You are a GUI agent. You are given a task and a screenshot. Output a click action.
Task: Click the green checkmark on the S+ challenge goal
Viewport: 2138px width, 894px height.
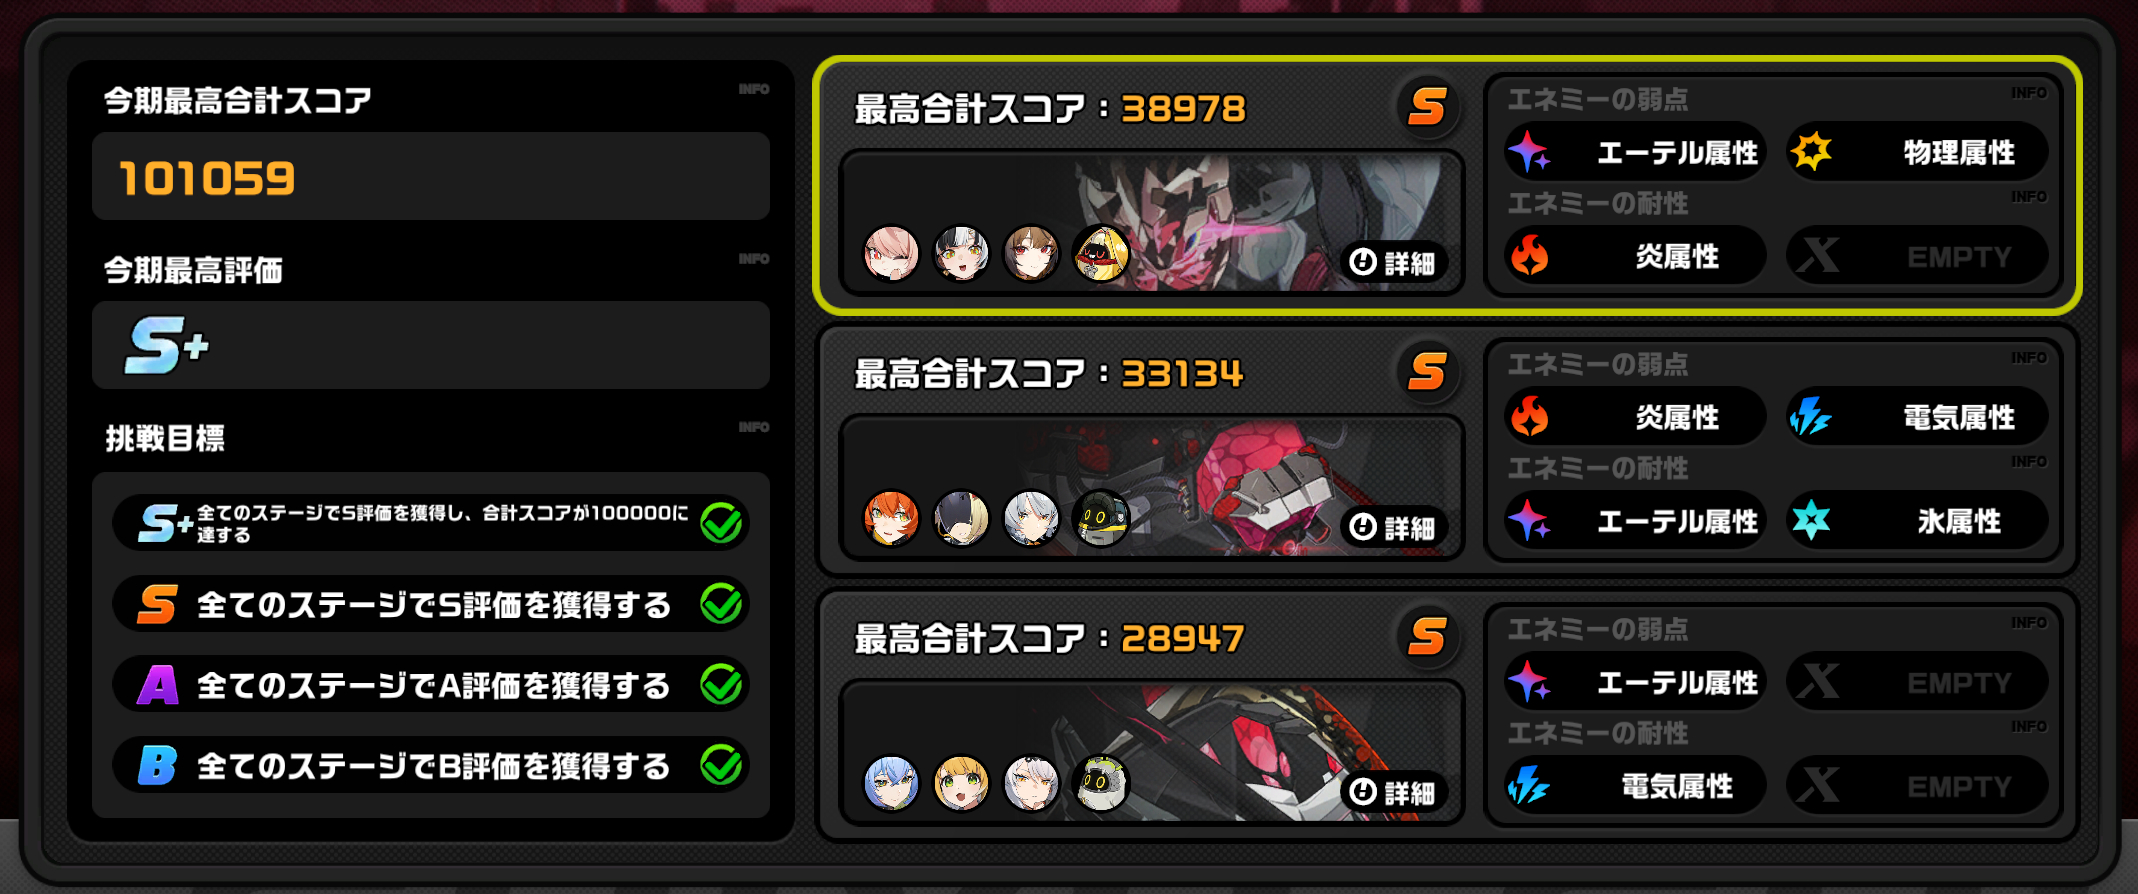point(721,522)
